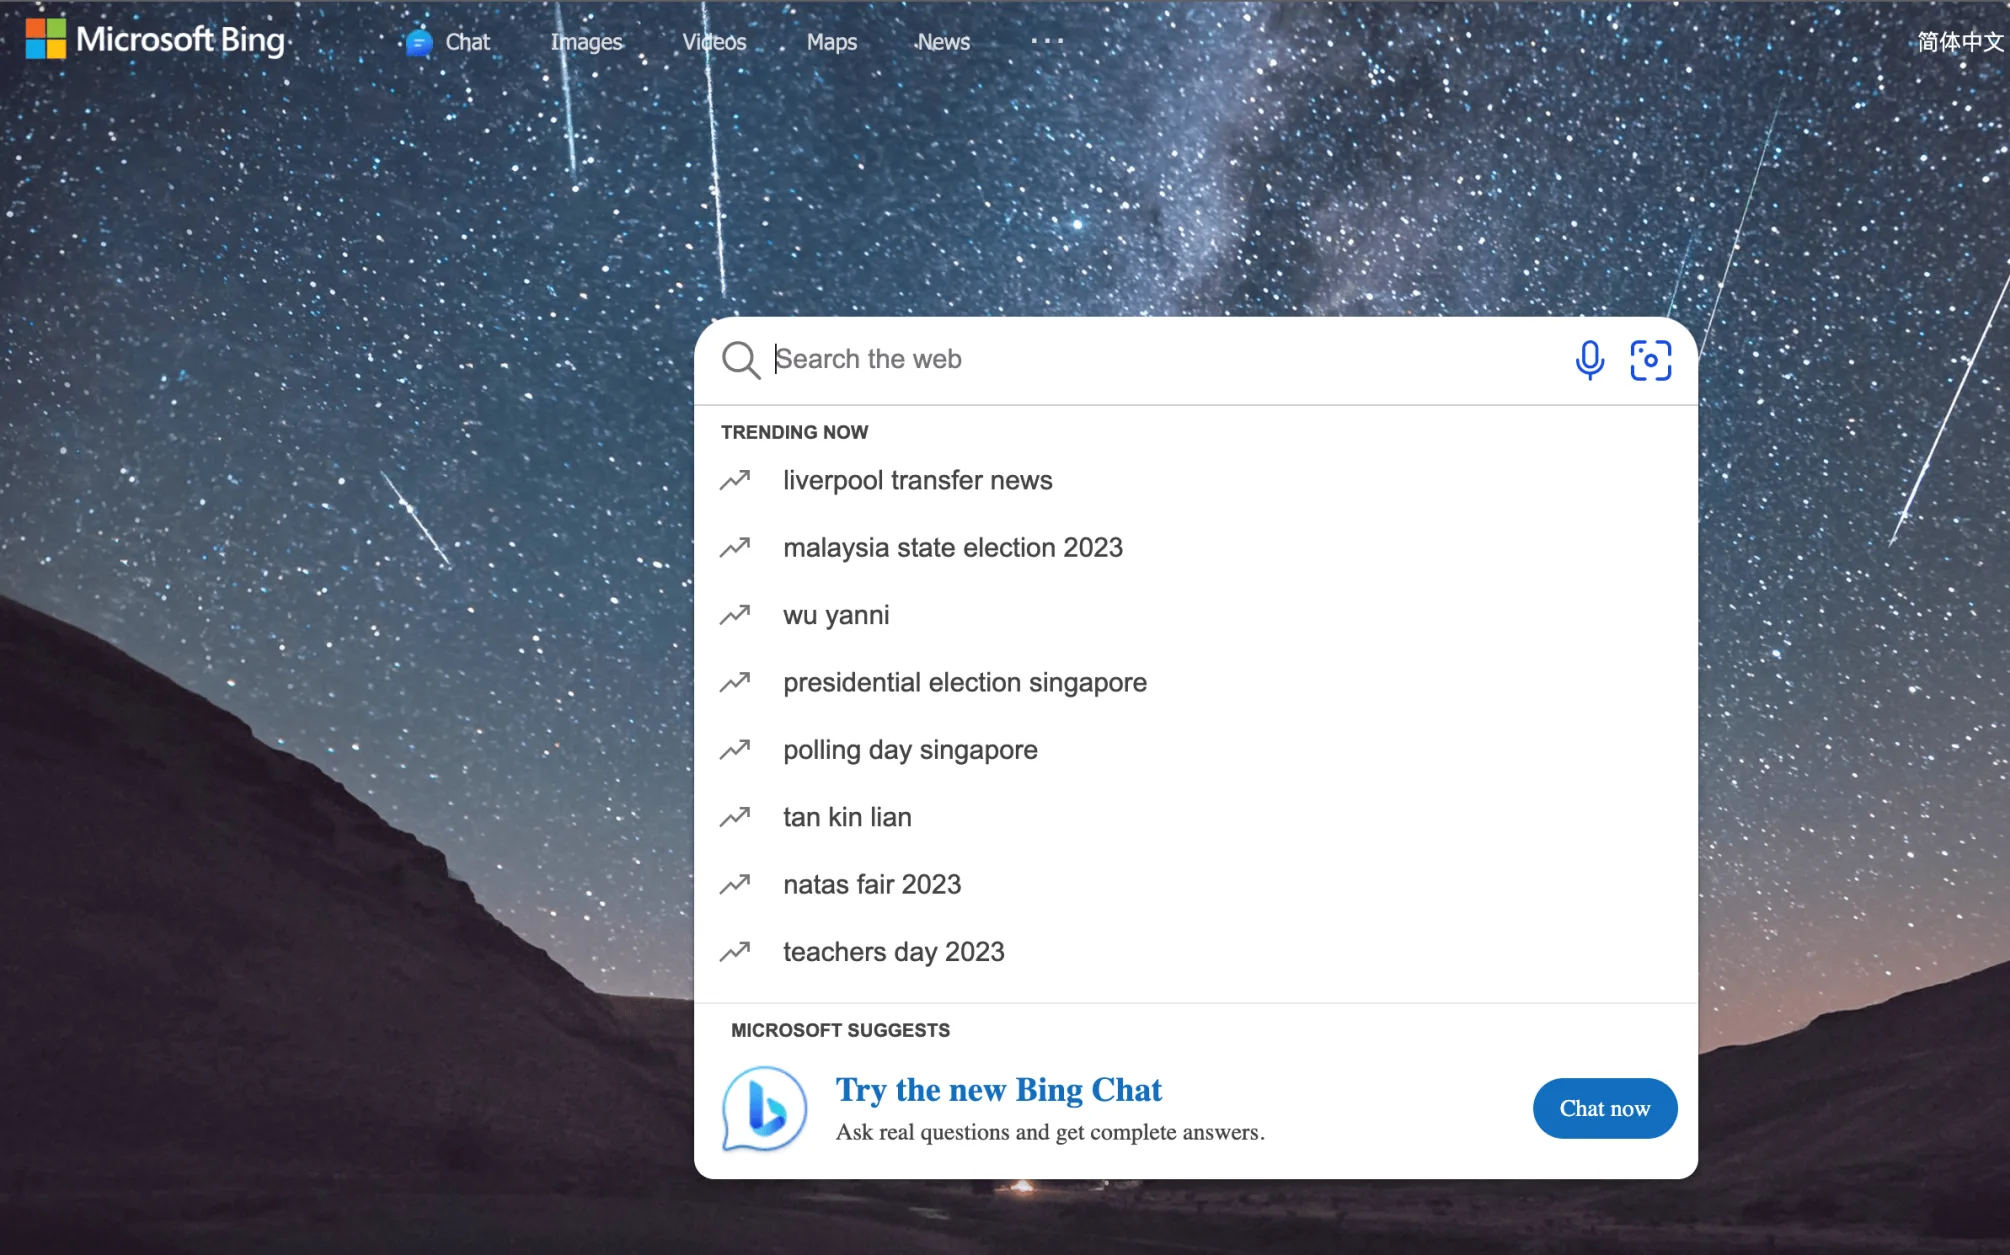Select suggestion natas fair 2023

click(x=1195, y=884)
